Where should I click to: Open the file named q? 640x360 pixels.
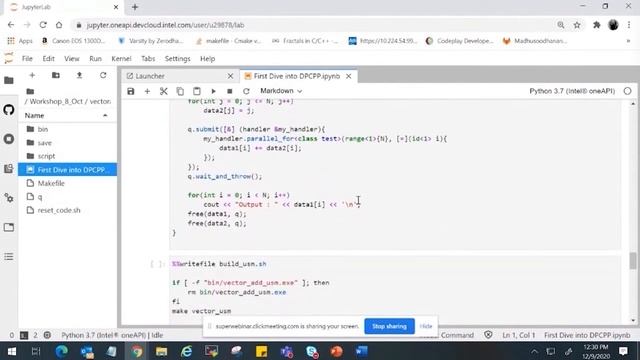click(67, 197)
